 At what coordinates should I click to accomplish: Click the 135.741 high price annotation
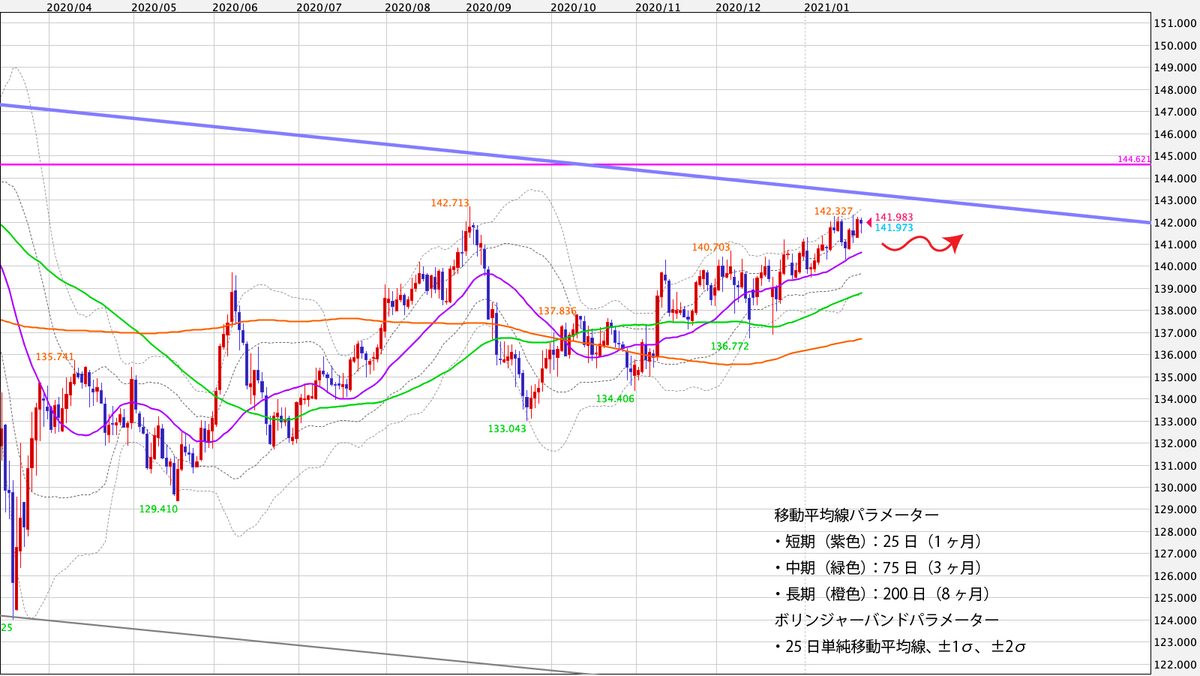pos(55,356)
